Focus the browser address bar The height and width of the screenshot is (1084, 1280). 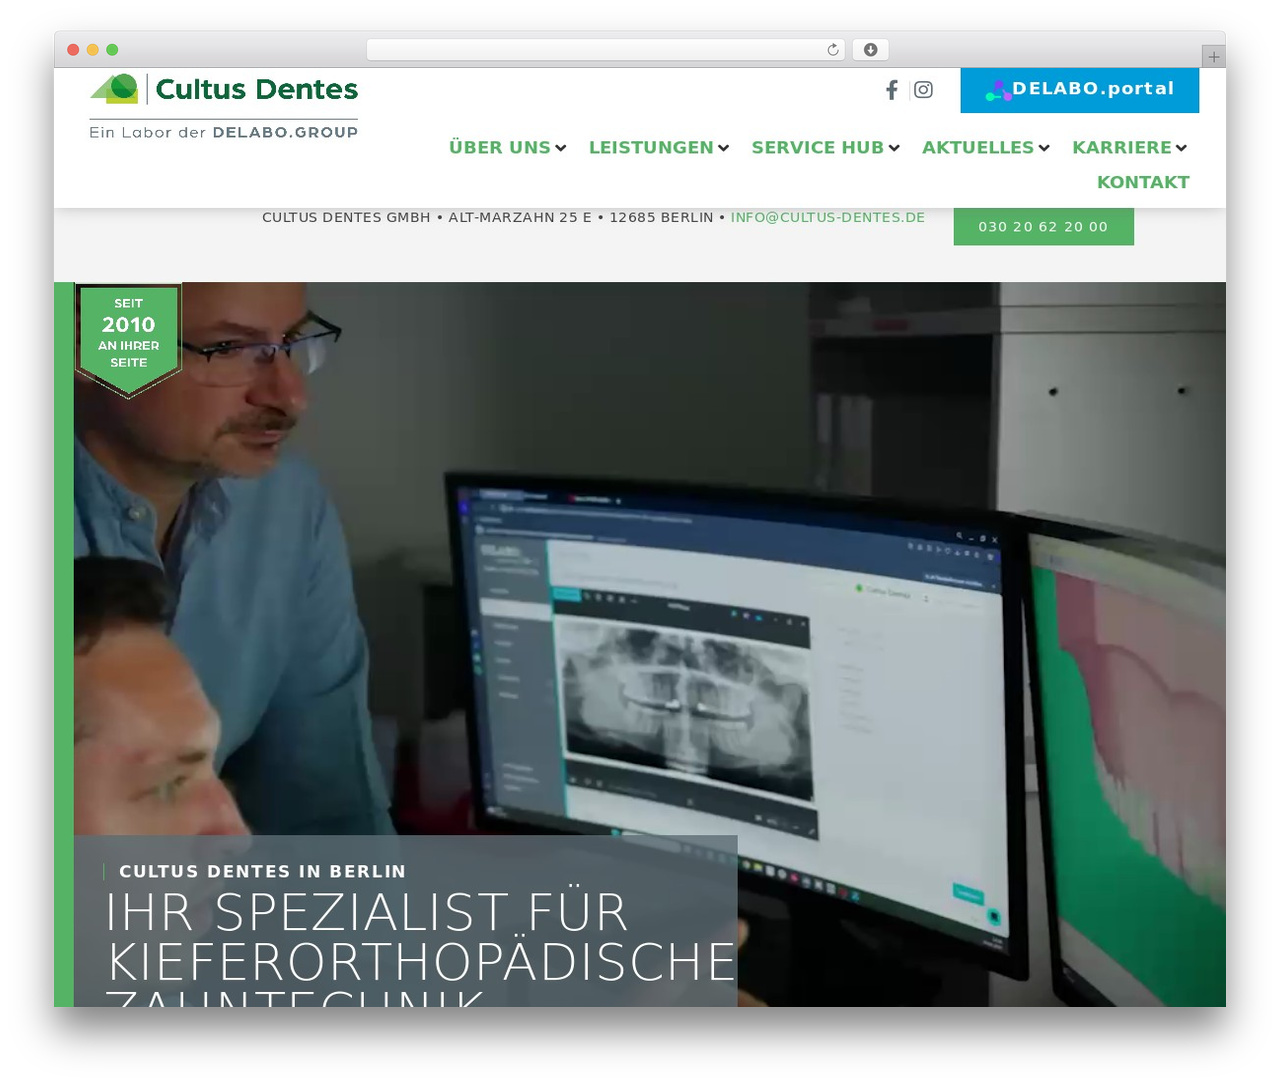tap(606, 50)
